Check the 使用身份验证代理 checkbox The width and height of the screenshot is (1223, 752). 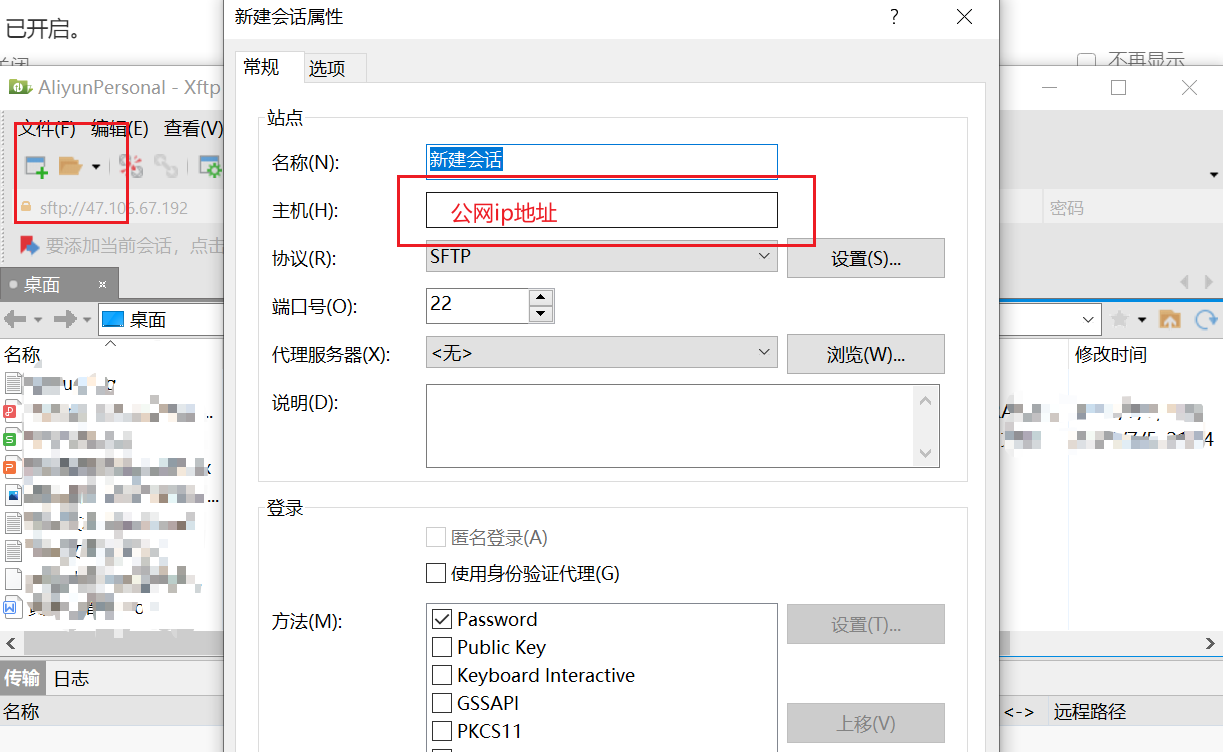point(436,573)
